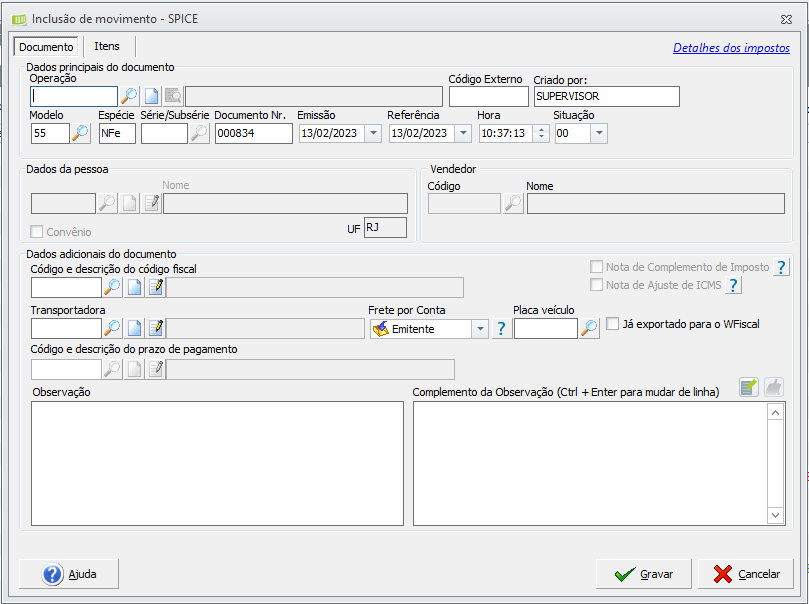The height and width of the screenshot is (604, 809).
Task: Create a new Operação with the document icon
Action: [151, 96]
